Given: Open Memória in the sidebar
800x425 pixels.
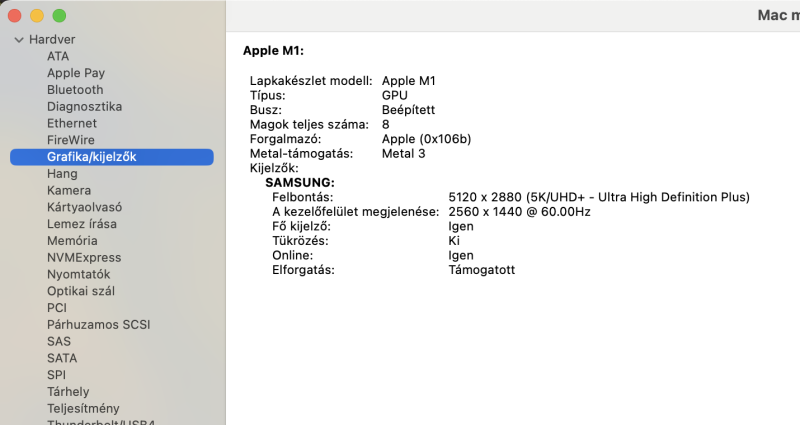Looking at the screenshot, I should (72, 241).
